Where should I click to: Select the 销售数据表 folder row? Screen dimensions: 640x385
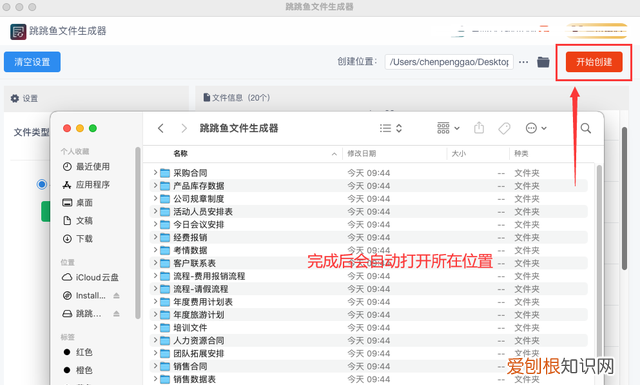369,379
